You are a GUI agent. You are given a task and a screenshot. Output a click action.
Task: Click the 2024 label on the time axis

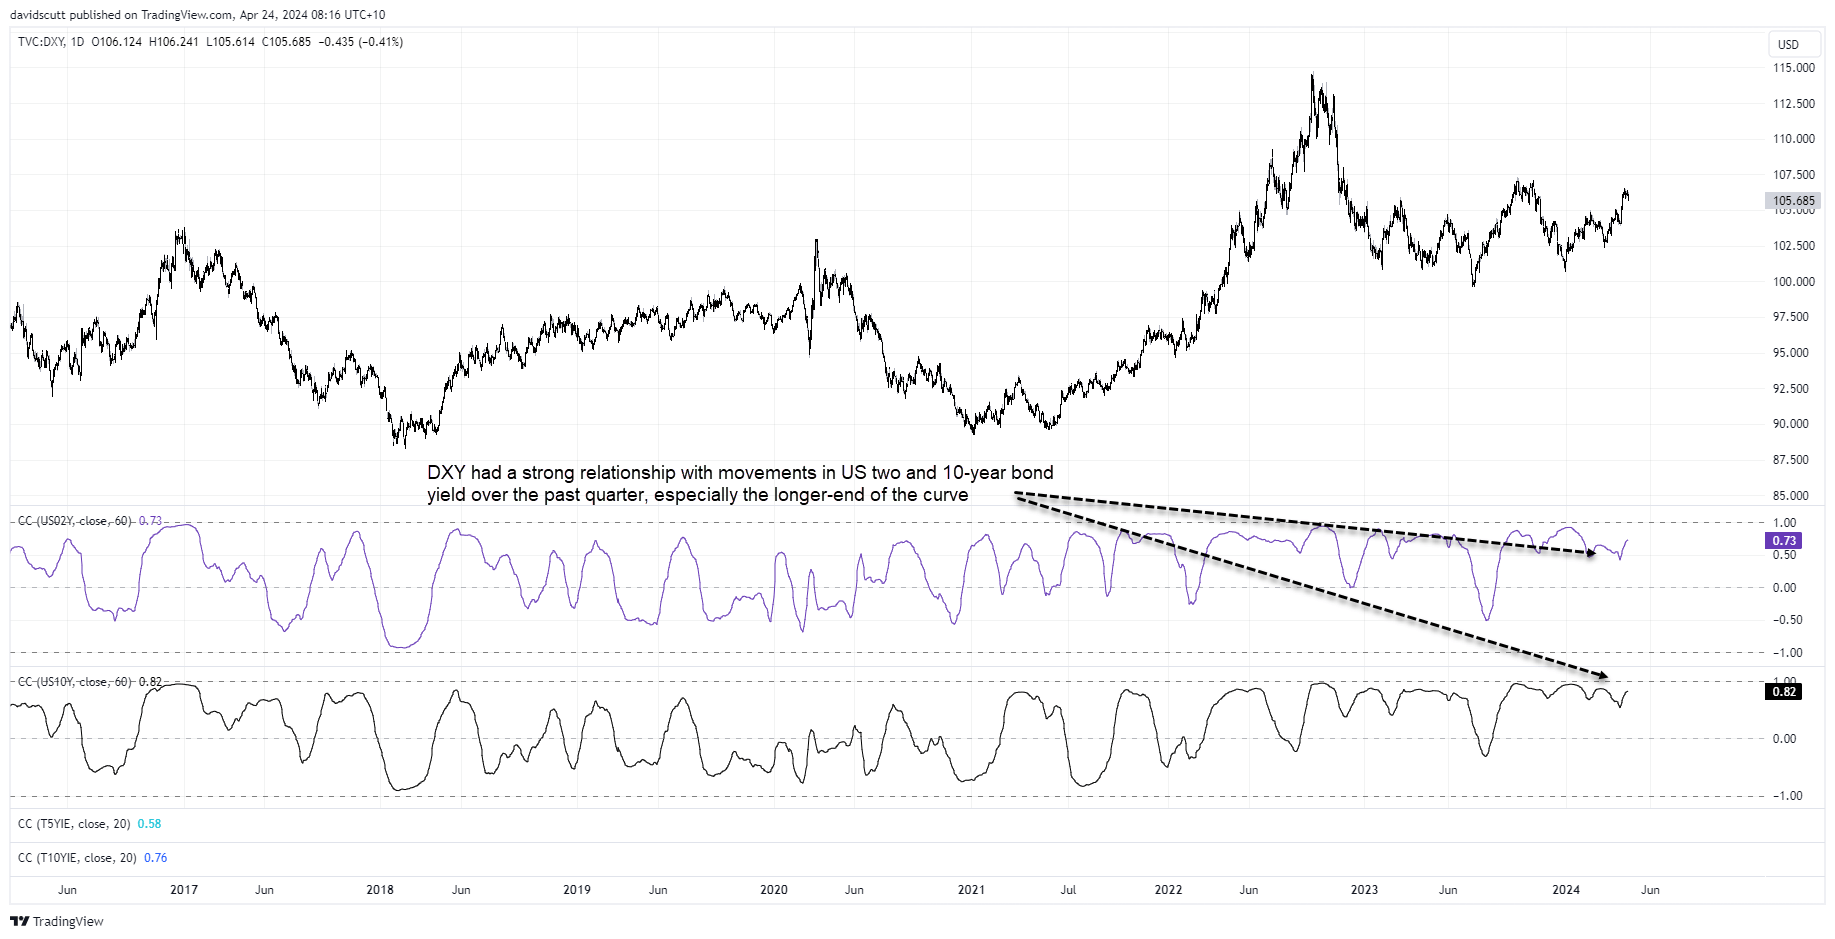click(1566, 890)
